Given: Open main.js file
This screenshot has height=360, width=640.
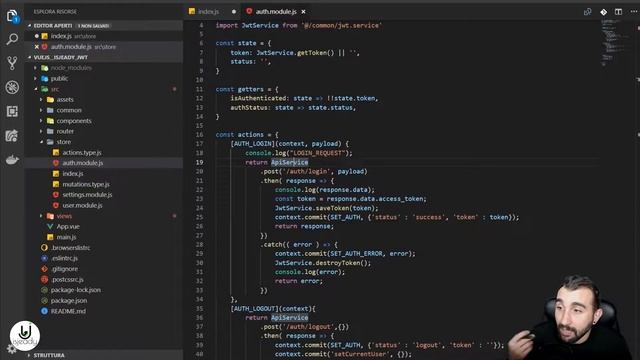Looking at the screenshot, I should (66, 237).
